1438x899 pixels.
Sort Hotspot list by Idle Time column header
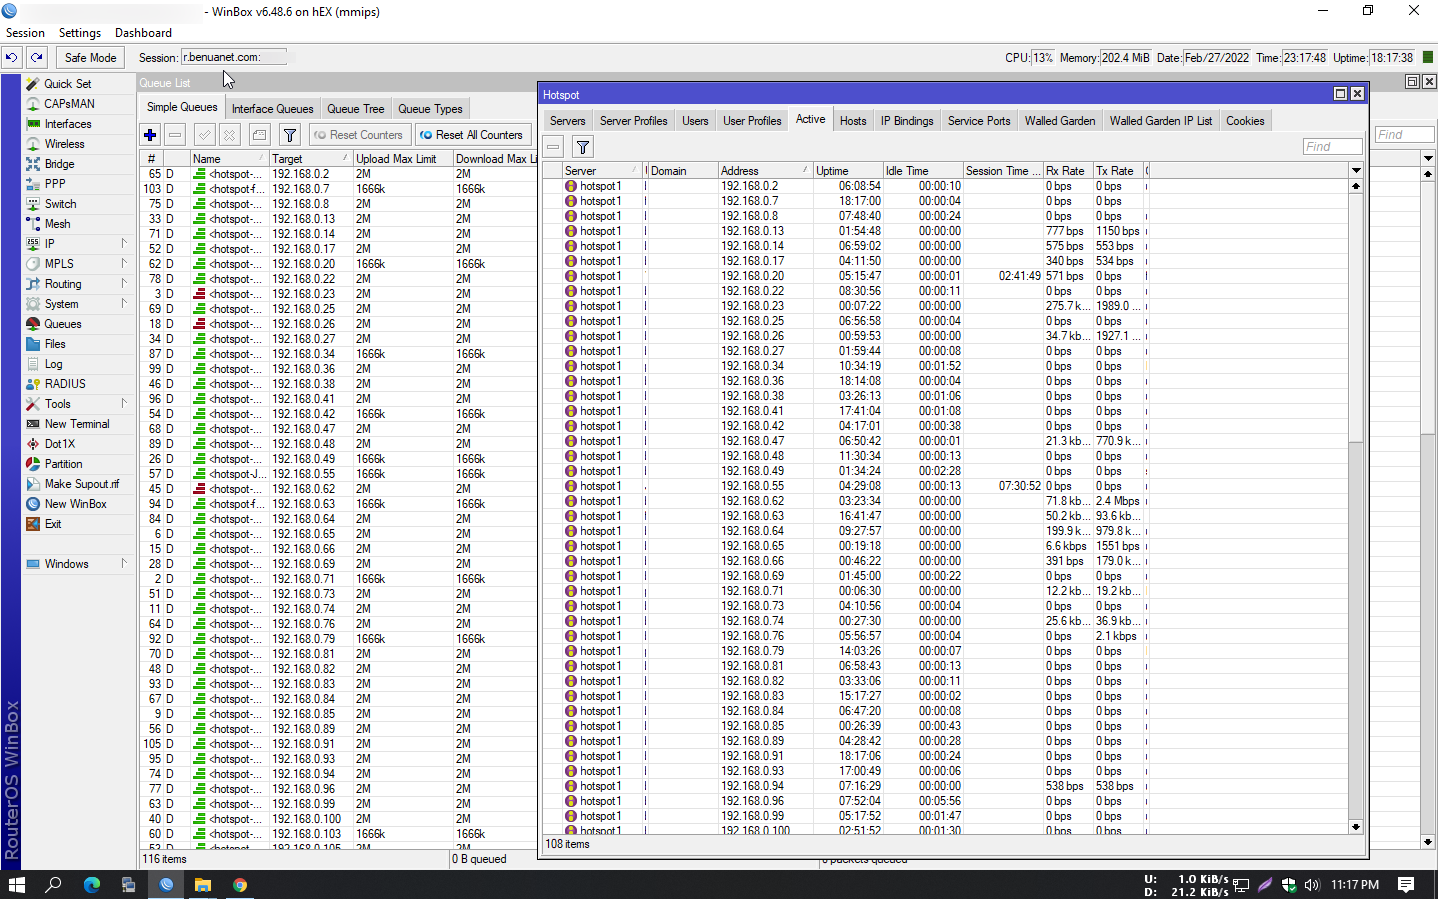tap(922, 171)
